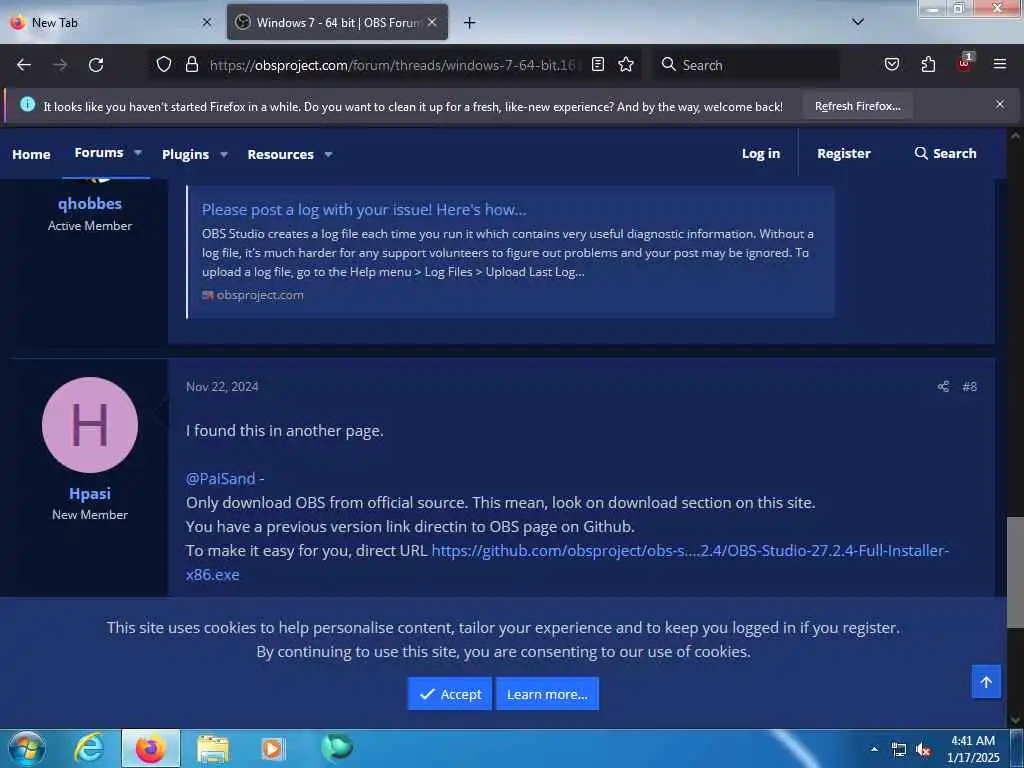Image resolution: width=1024 pixels, height=768 pixels.
Task: Open the Plugins nav item
Action: pyautogui.click(x=185, y=154)
